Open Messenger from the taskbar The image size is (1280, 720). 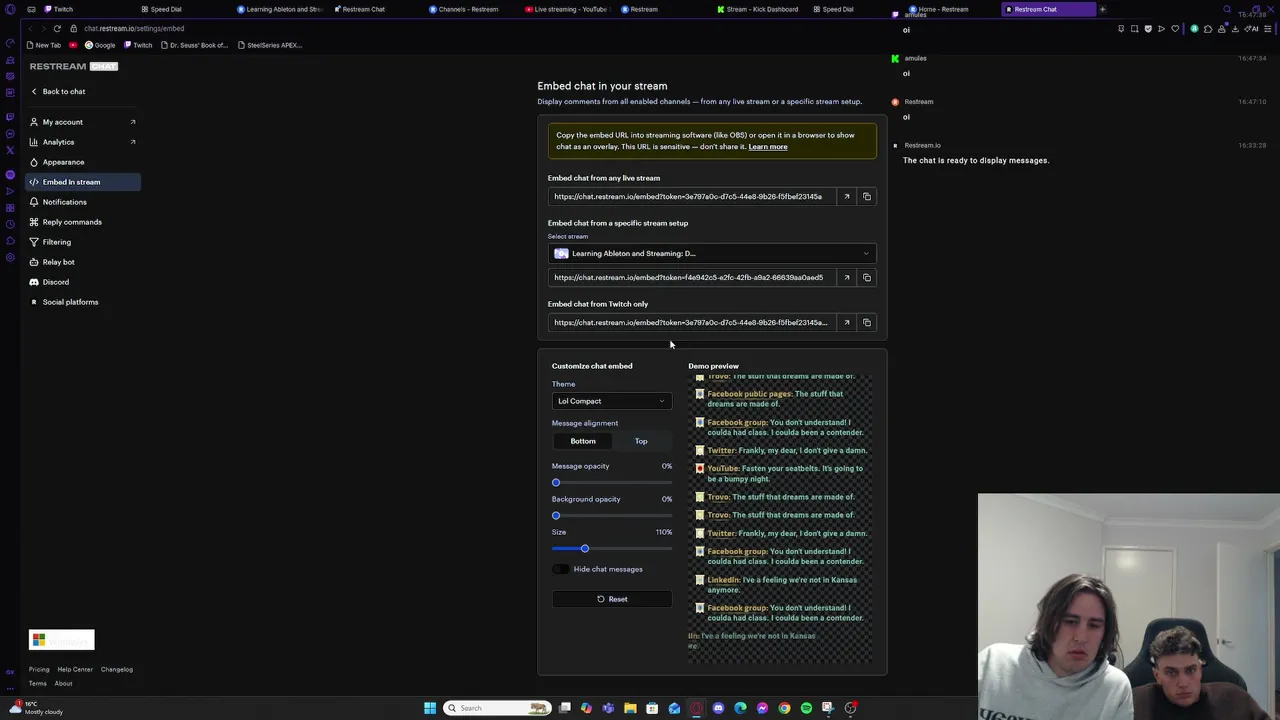coord(762,708)
